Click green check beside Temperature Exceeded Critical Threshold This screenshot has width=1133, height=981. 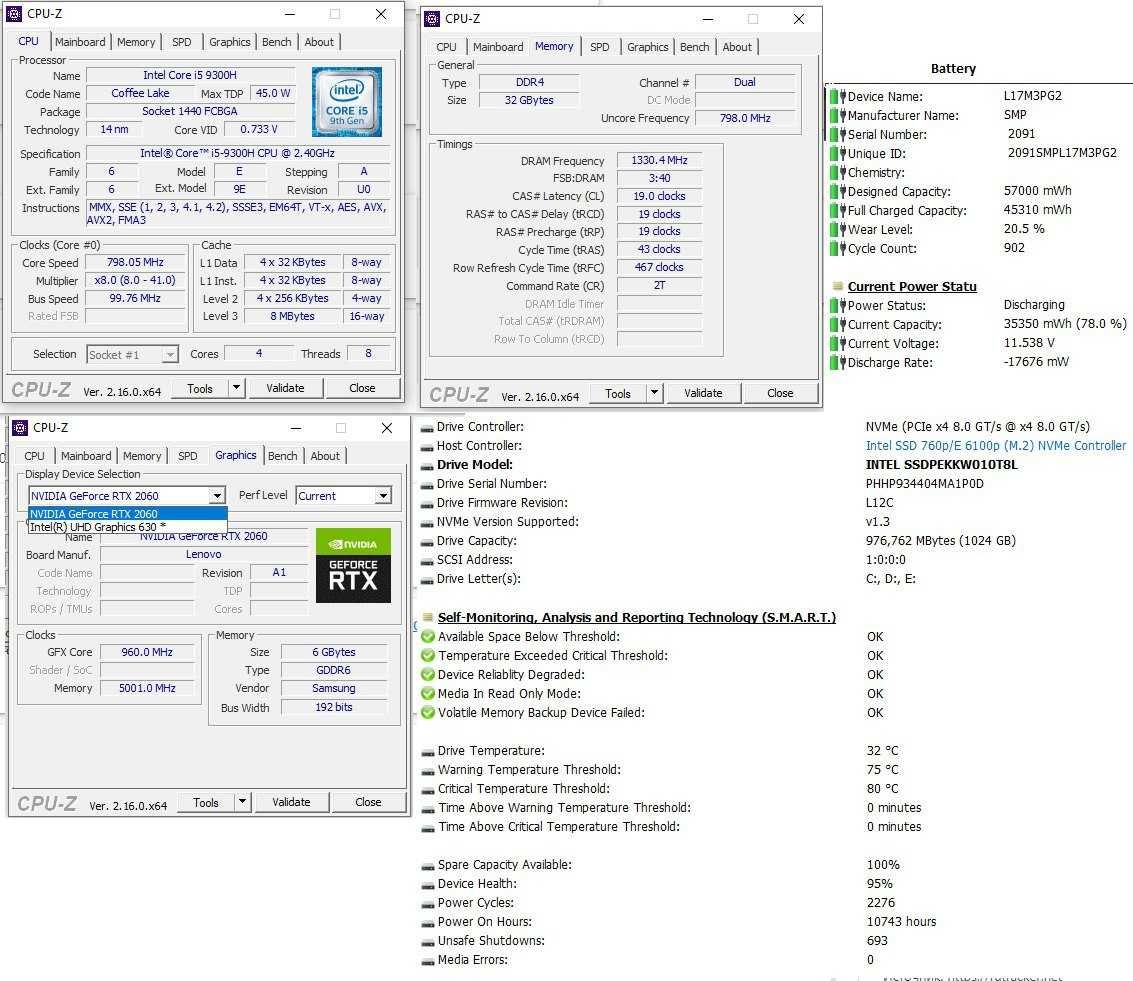pos(428,655)
